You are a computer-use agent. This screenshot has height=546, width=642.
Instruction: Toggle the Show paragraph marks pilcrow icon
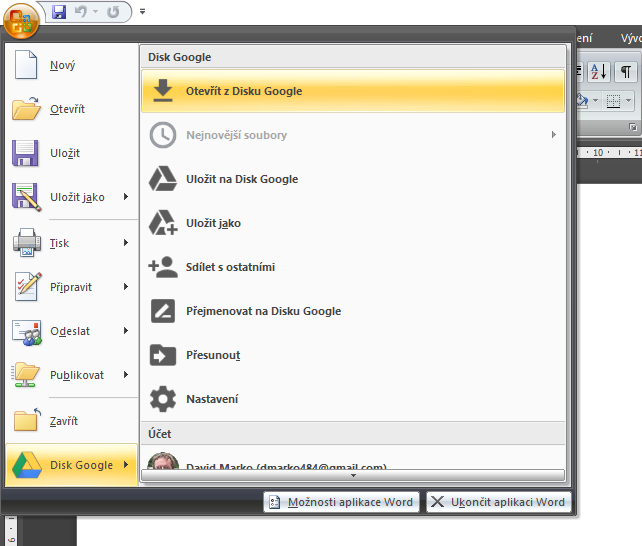coord(625,72)
